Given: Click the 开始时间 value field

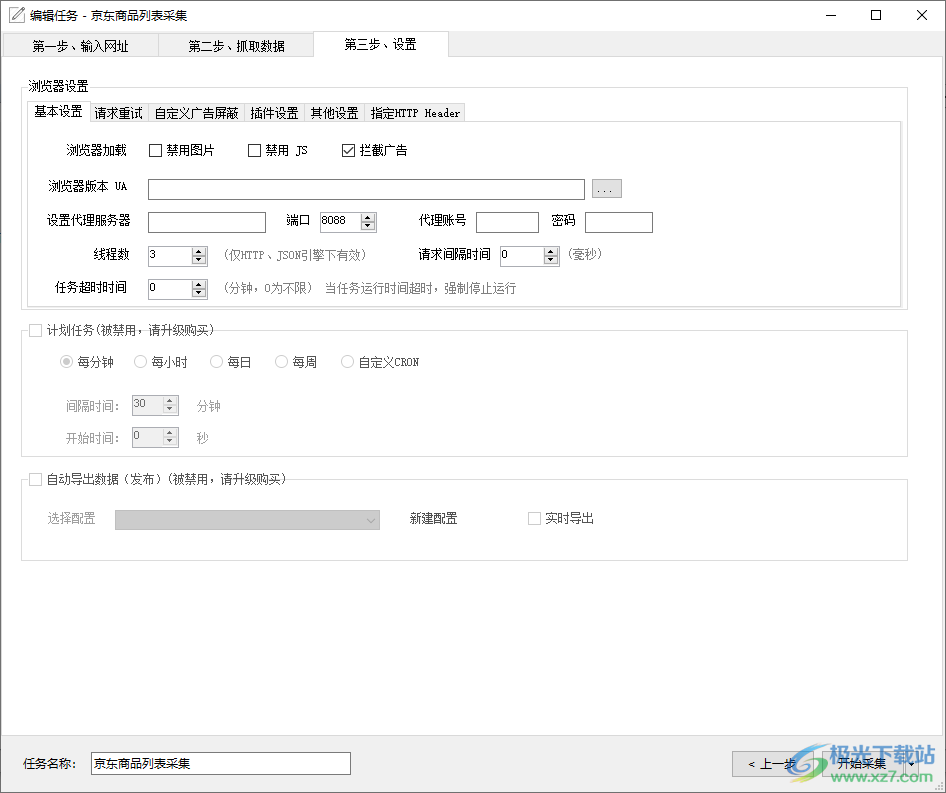Looking at the screenshot, I should coord(147,437).
